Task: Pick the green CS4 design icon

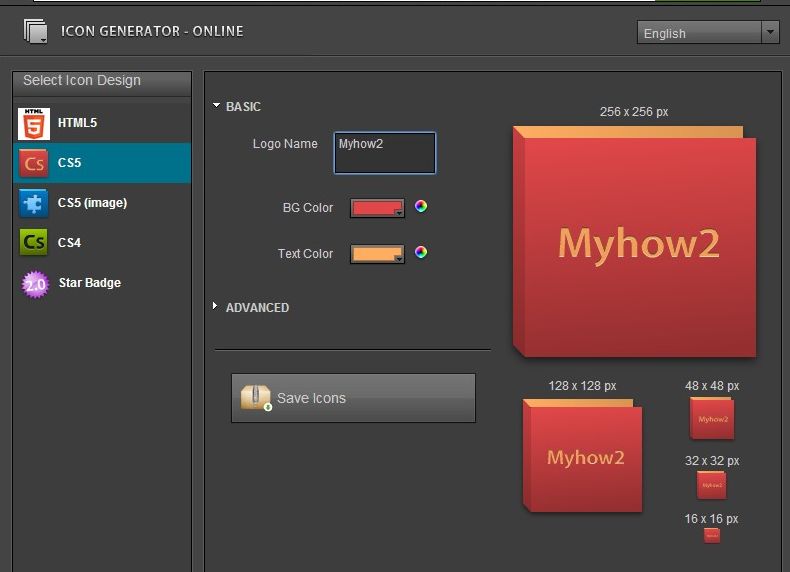Action: (x=34, y=242)
